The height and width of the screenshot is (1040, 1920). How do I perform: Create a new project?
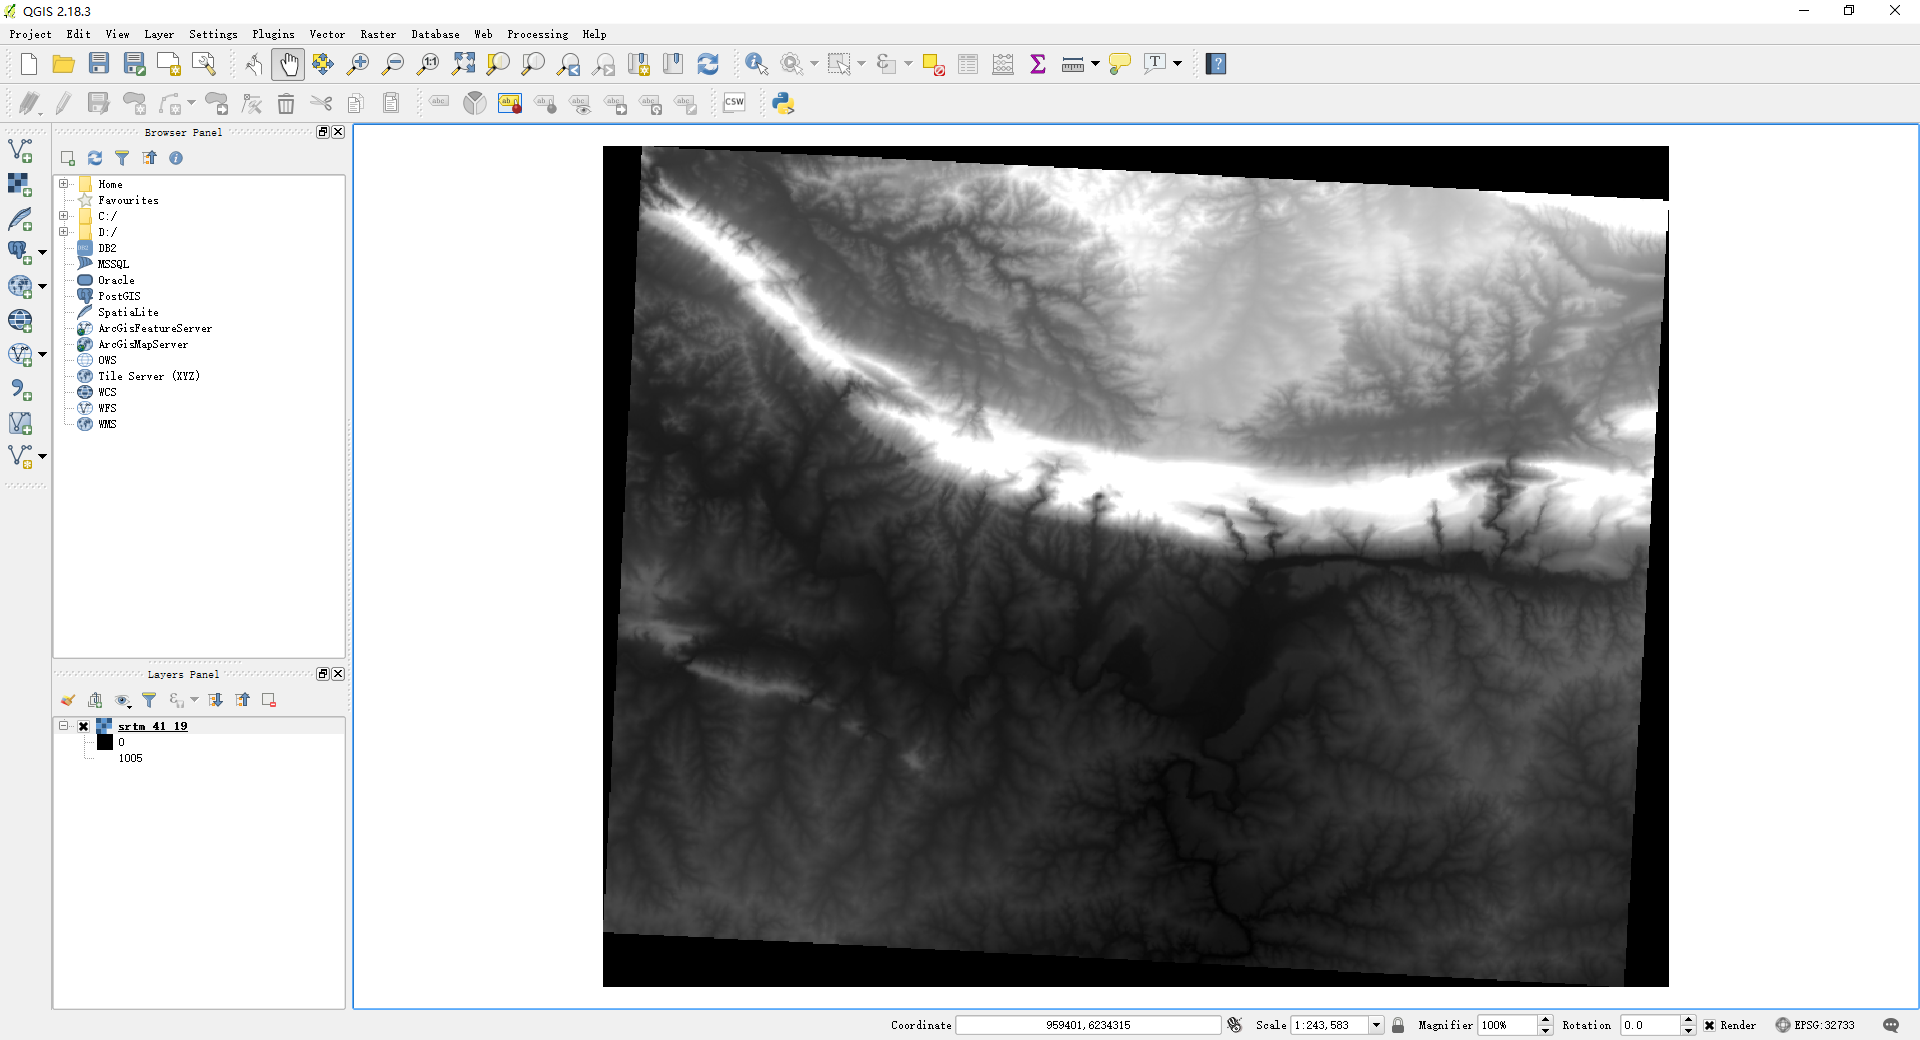point(29,64)
